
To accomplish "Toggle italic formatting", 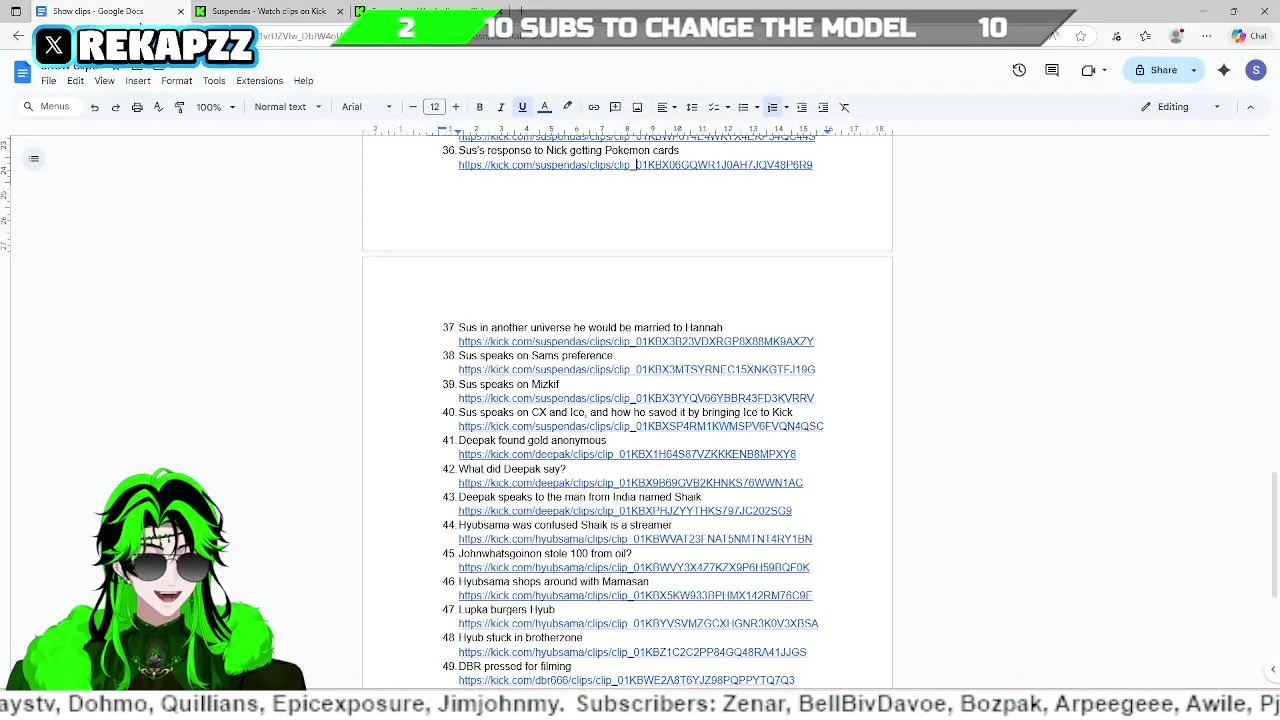I will coord(501,107).
